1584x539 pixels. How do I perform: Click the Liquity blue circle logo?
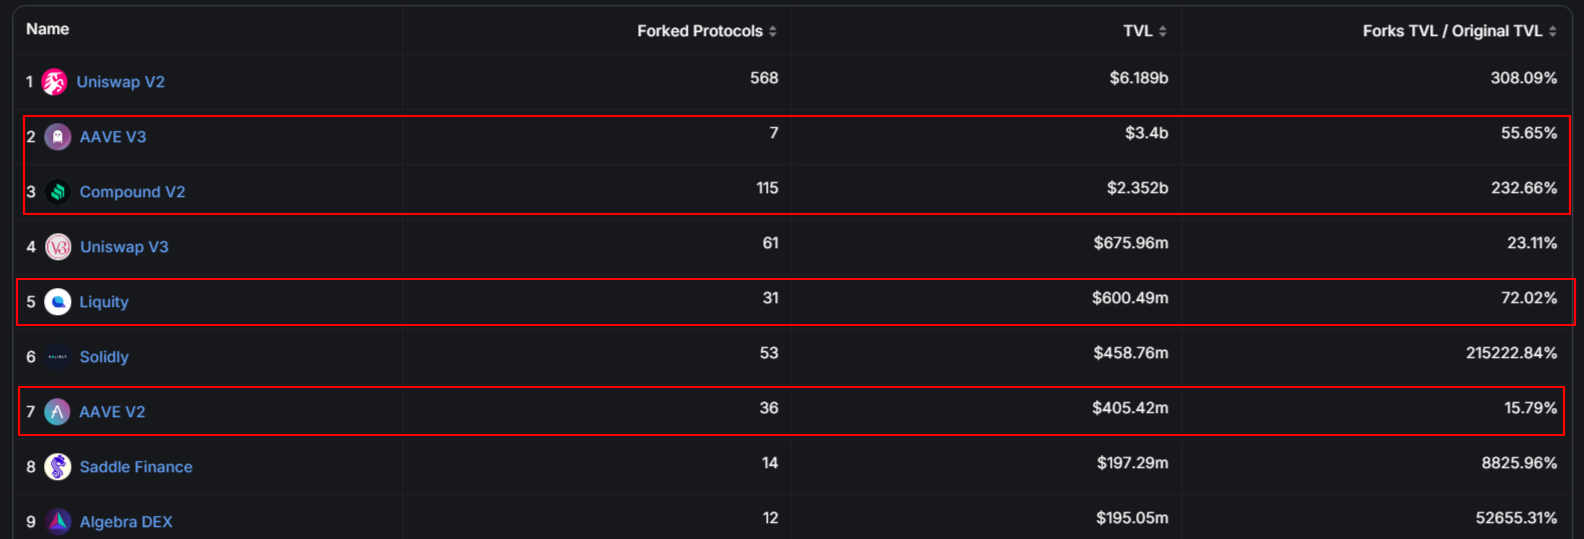pos(58,302)
